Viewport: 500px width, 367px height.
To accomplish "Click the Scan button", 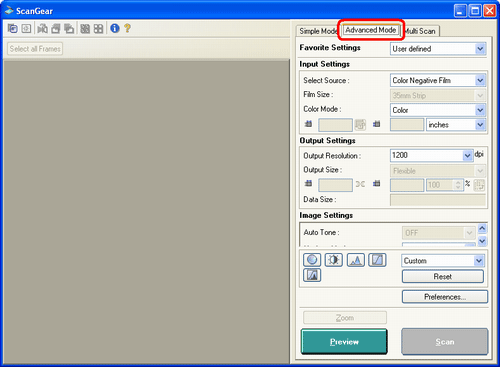I will tap(445, 342).
